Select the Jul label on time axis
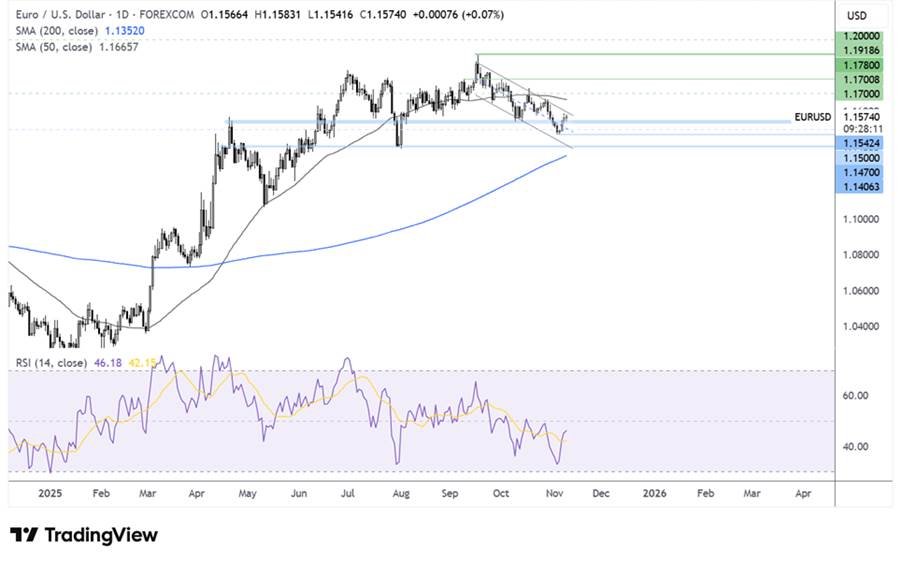Screen dimensions: 902x563 (348, 494)
